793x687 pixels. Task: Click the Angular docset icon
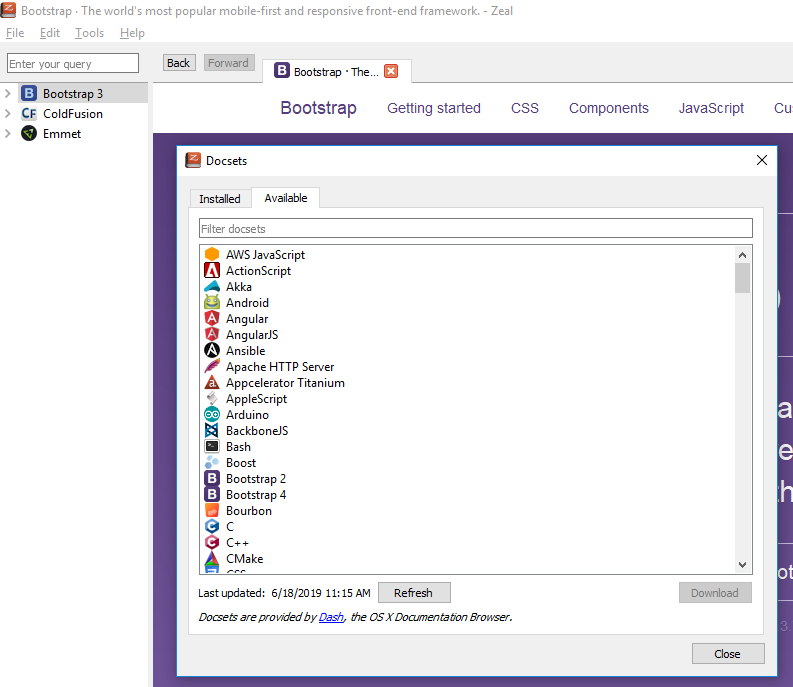212,319
